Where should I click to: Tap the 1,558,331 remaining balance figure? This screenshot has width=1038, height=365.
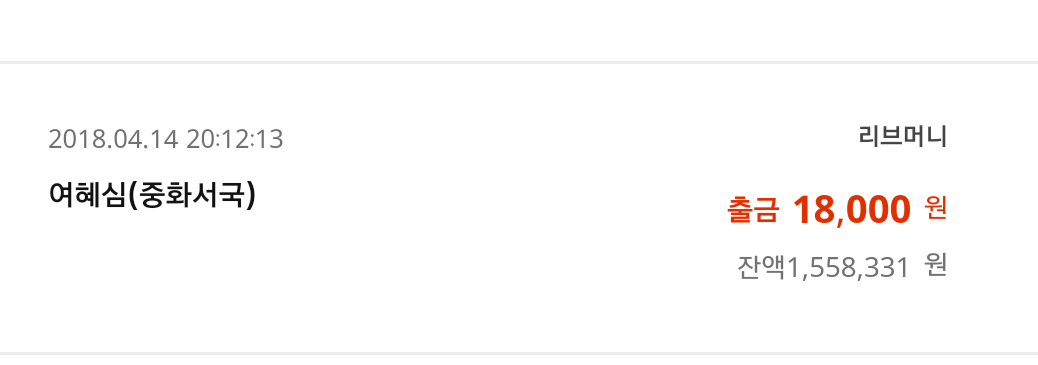pyautogui.click(x=847, y=268)
